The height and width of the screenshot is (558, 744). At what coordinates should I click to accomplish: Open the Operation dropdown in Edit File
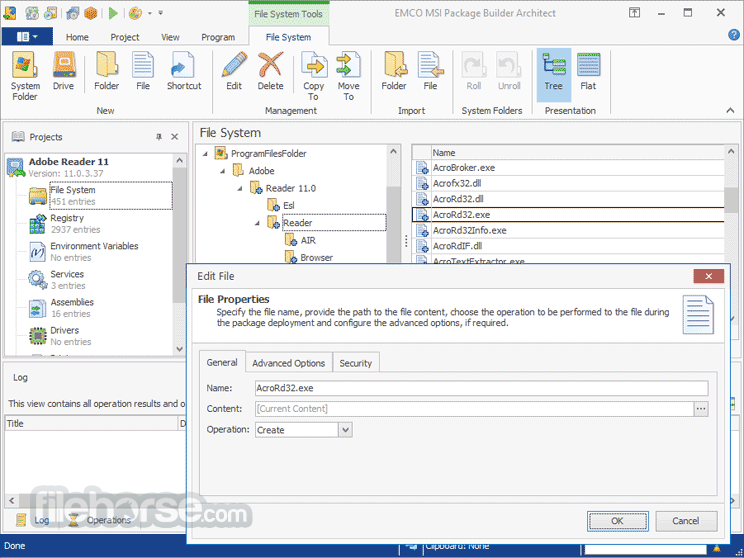click(345, 430)
